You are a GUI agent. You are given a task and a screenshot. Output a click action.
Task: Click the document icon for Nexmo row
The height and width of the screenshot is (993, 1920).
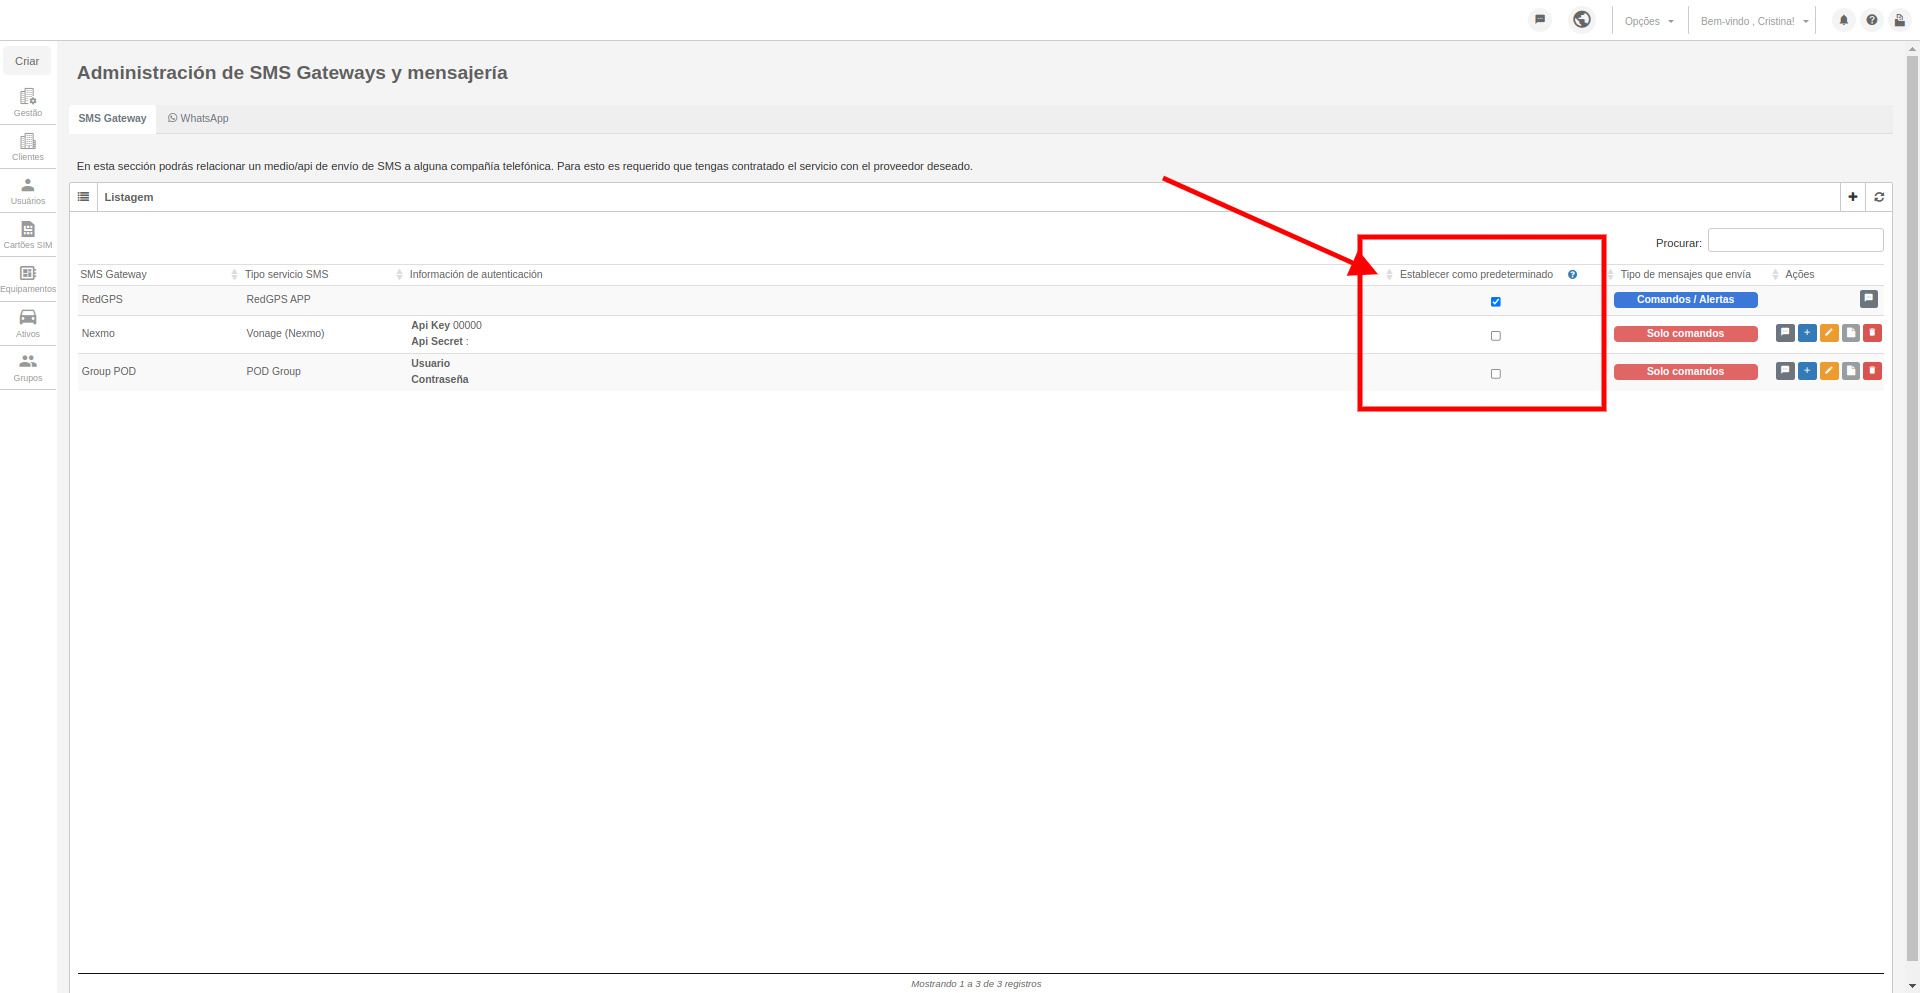1851,333
